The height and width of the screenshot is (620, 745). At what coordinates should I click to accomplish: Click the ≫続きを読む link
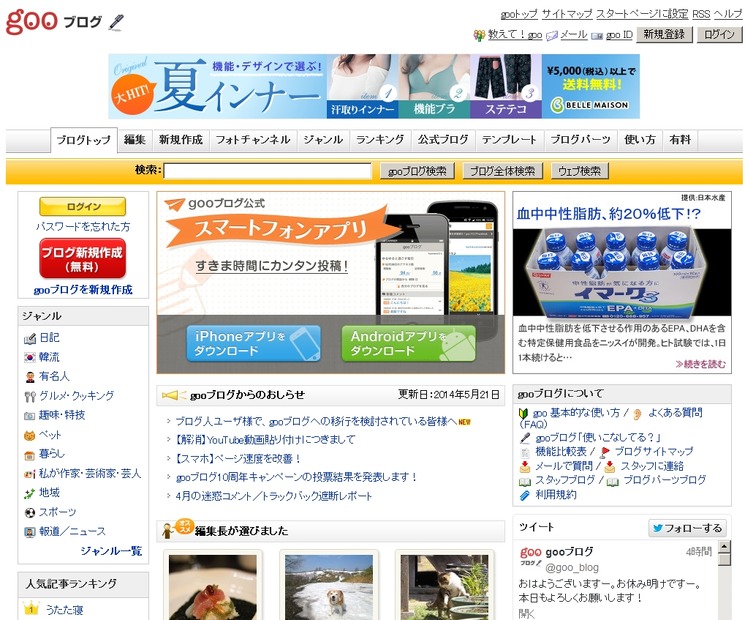pos(700,364)
